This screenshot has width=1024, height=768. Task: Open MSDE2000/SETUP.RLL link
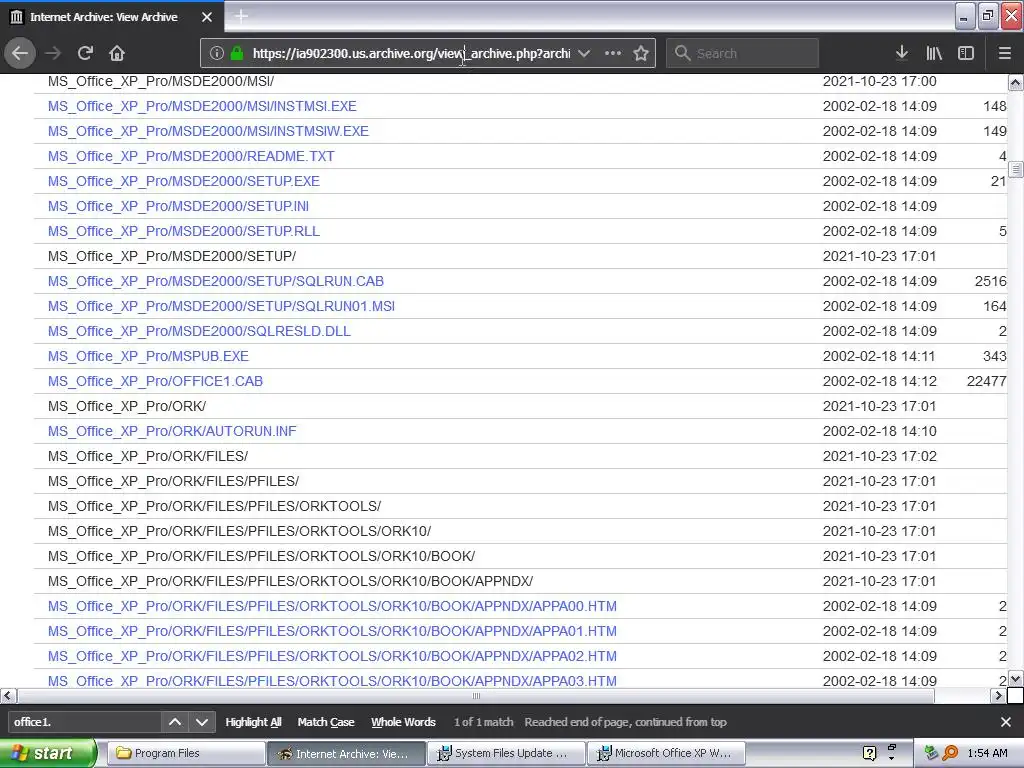[x=184, y=231]
